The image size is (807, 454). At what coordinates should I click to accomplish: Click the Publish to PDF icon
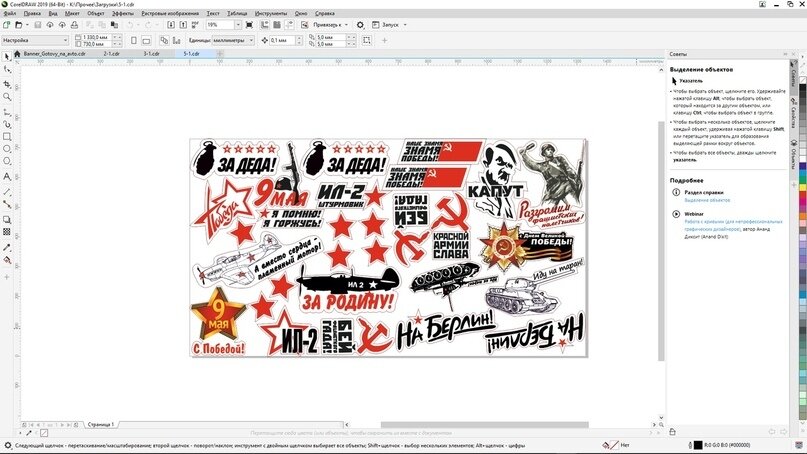195,25
